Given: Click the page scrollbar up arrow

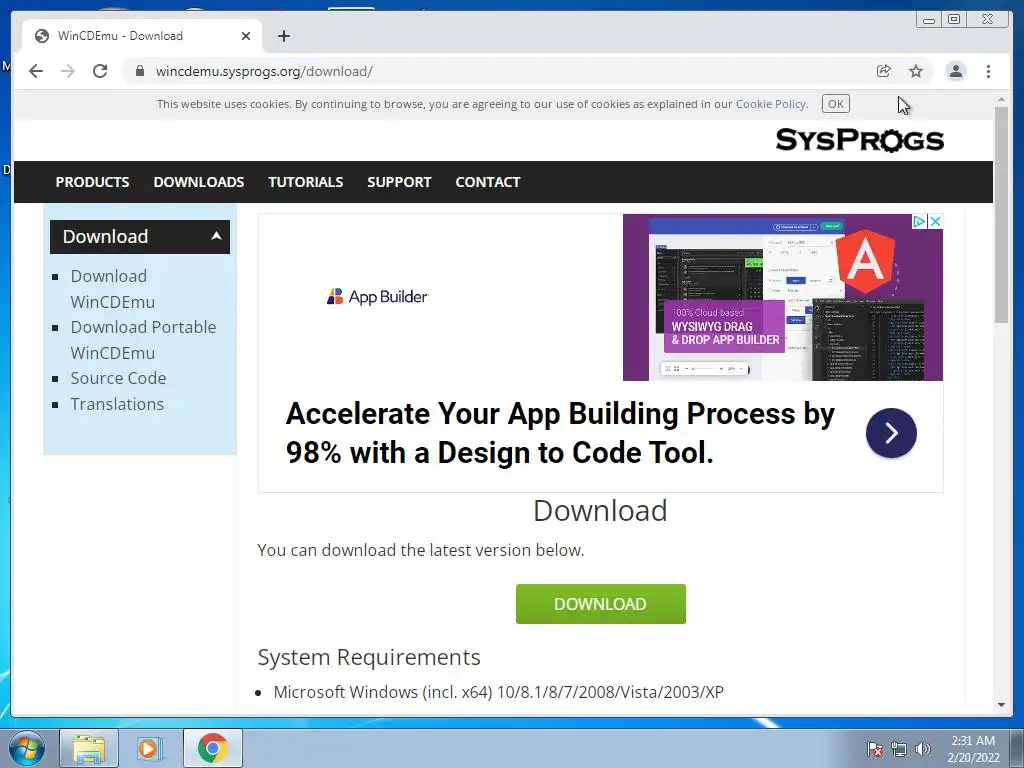Looking at the screenshot, I should [1001, 100].
